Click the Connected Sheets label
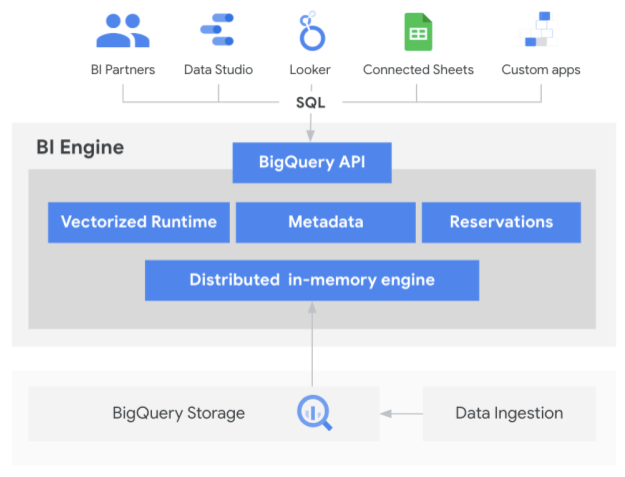The image size is (625, 477). click(418, 70)
